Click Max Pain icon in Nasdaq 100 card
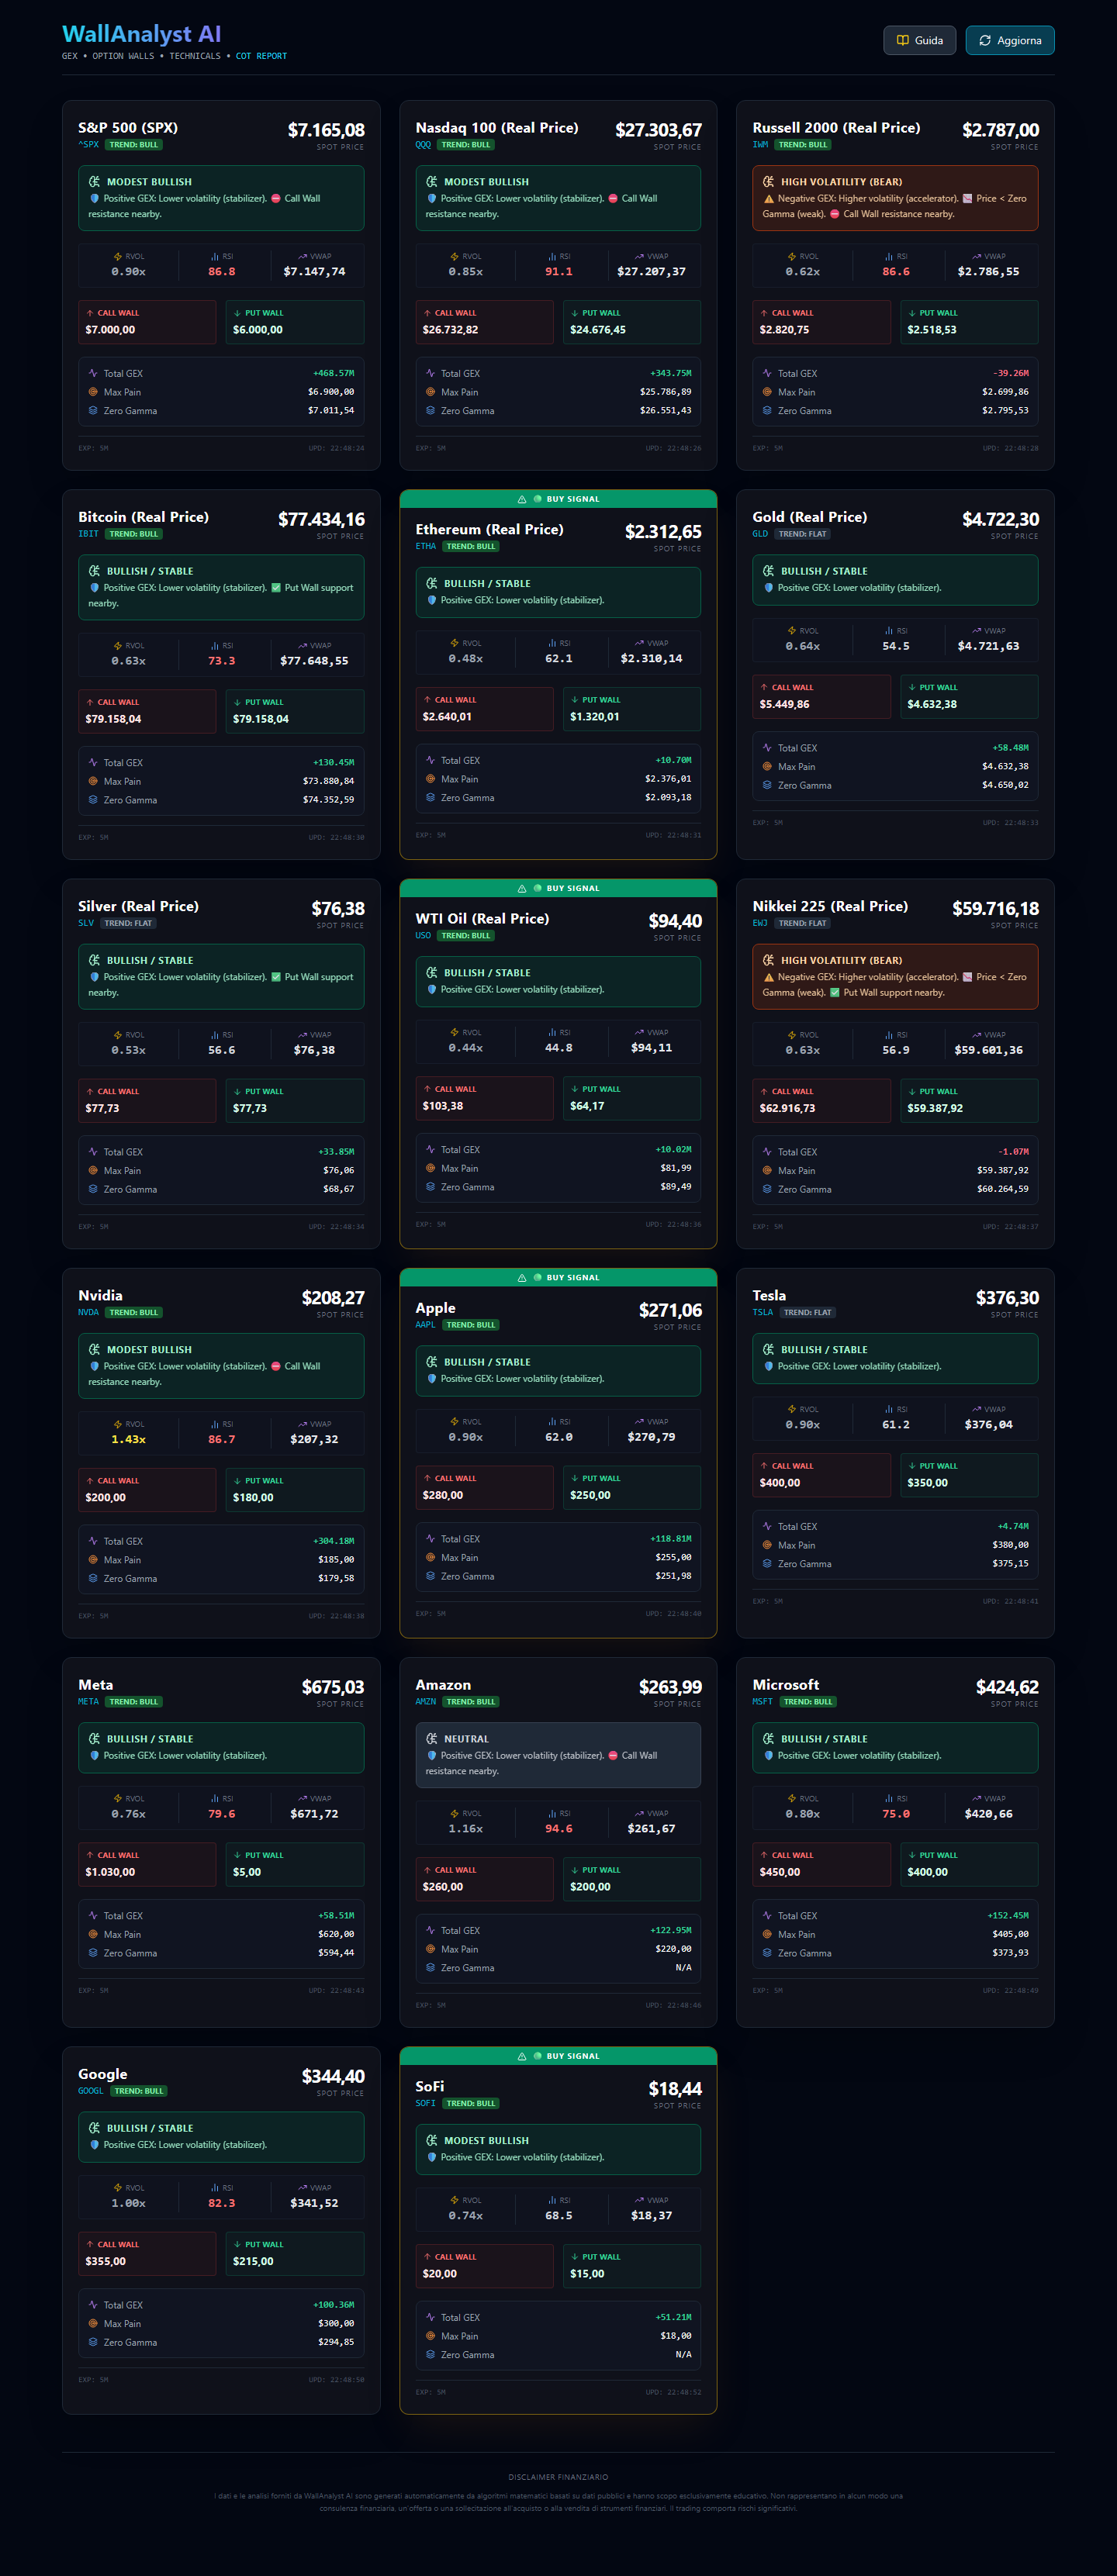Screen dimensions: 1117x2576 (430, 392)
